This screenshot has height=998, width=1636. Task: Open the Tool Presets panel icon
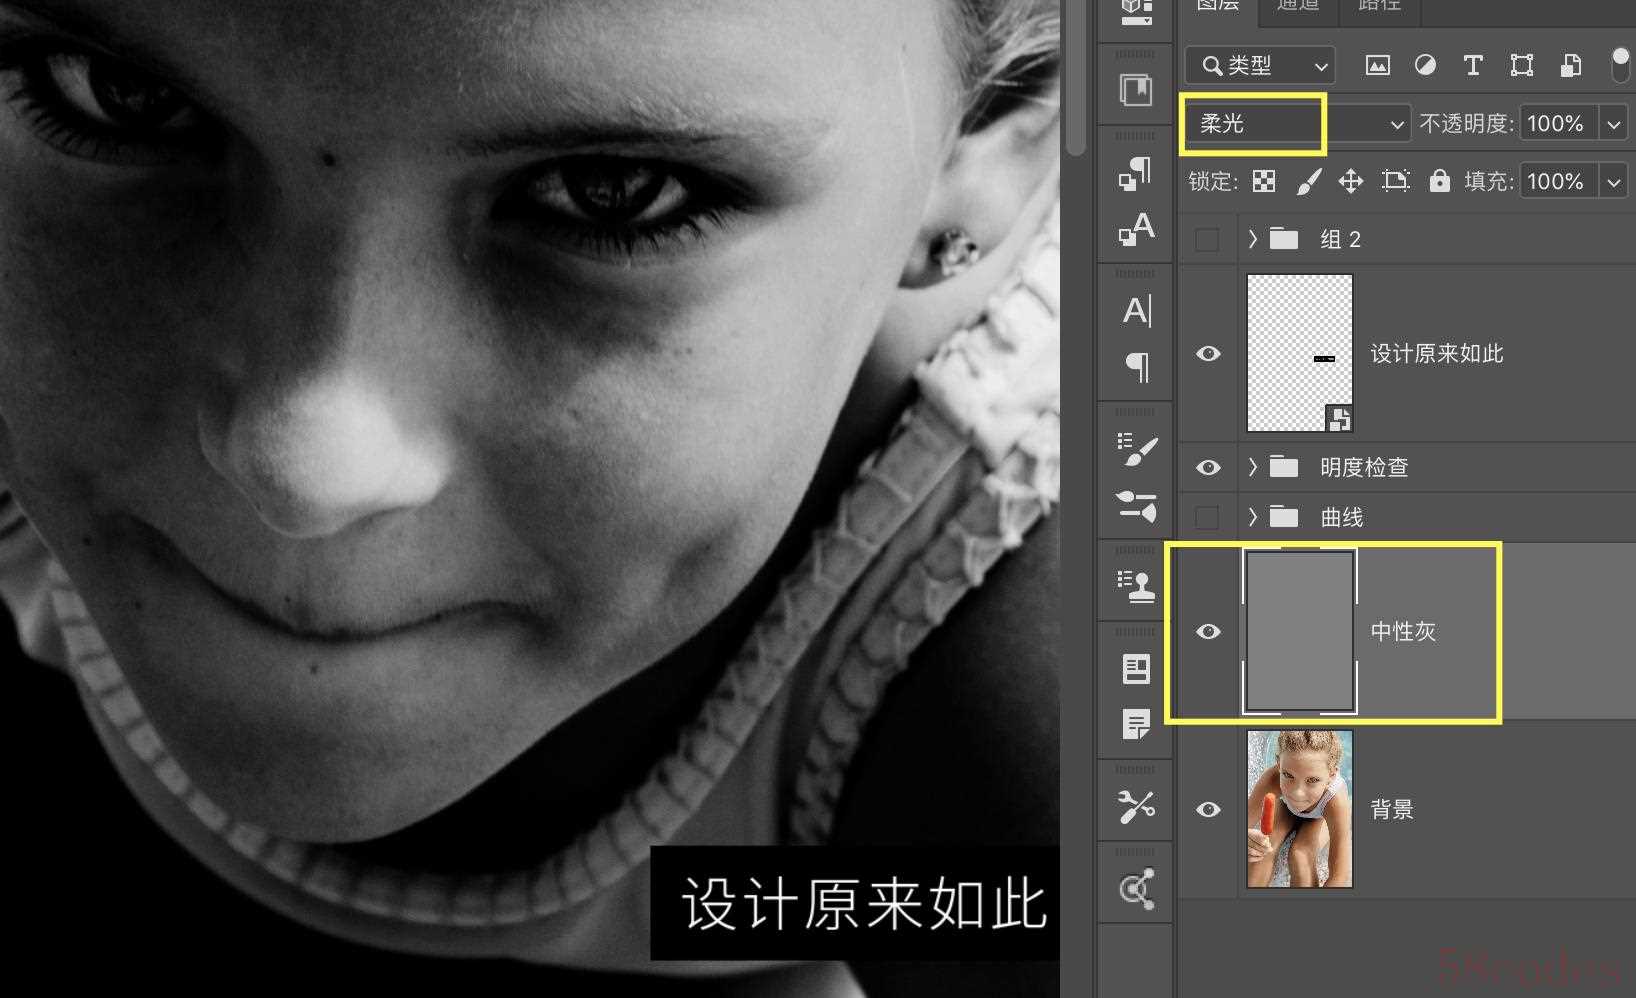(x=1136, y=806)
